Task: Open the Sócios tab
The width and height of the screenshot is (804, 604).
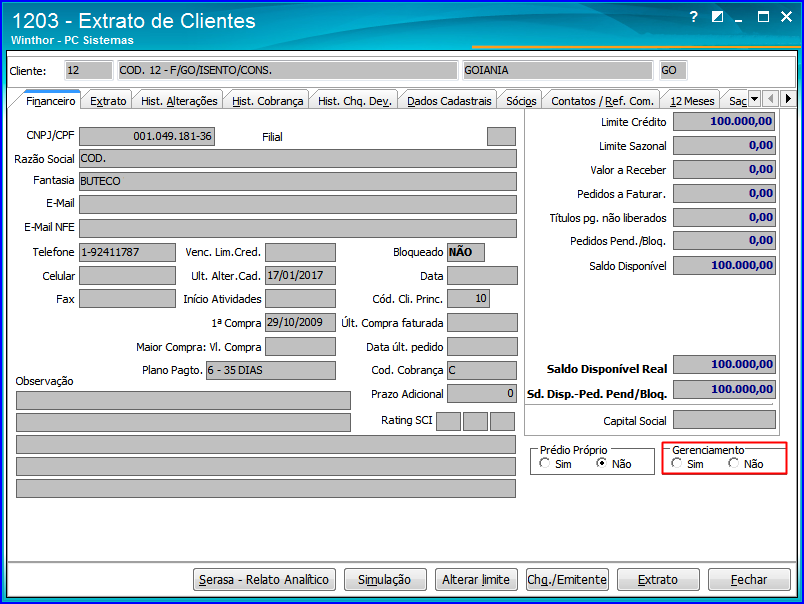Action: coord(521,101)
